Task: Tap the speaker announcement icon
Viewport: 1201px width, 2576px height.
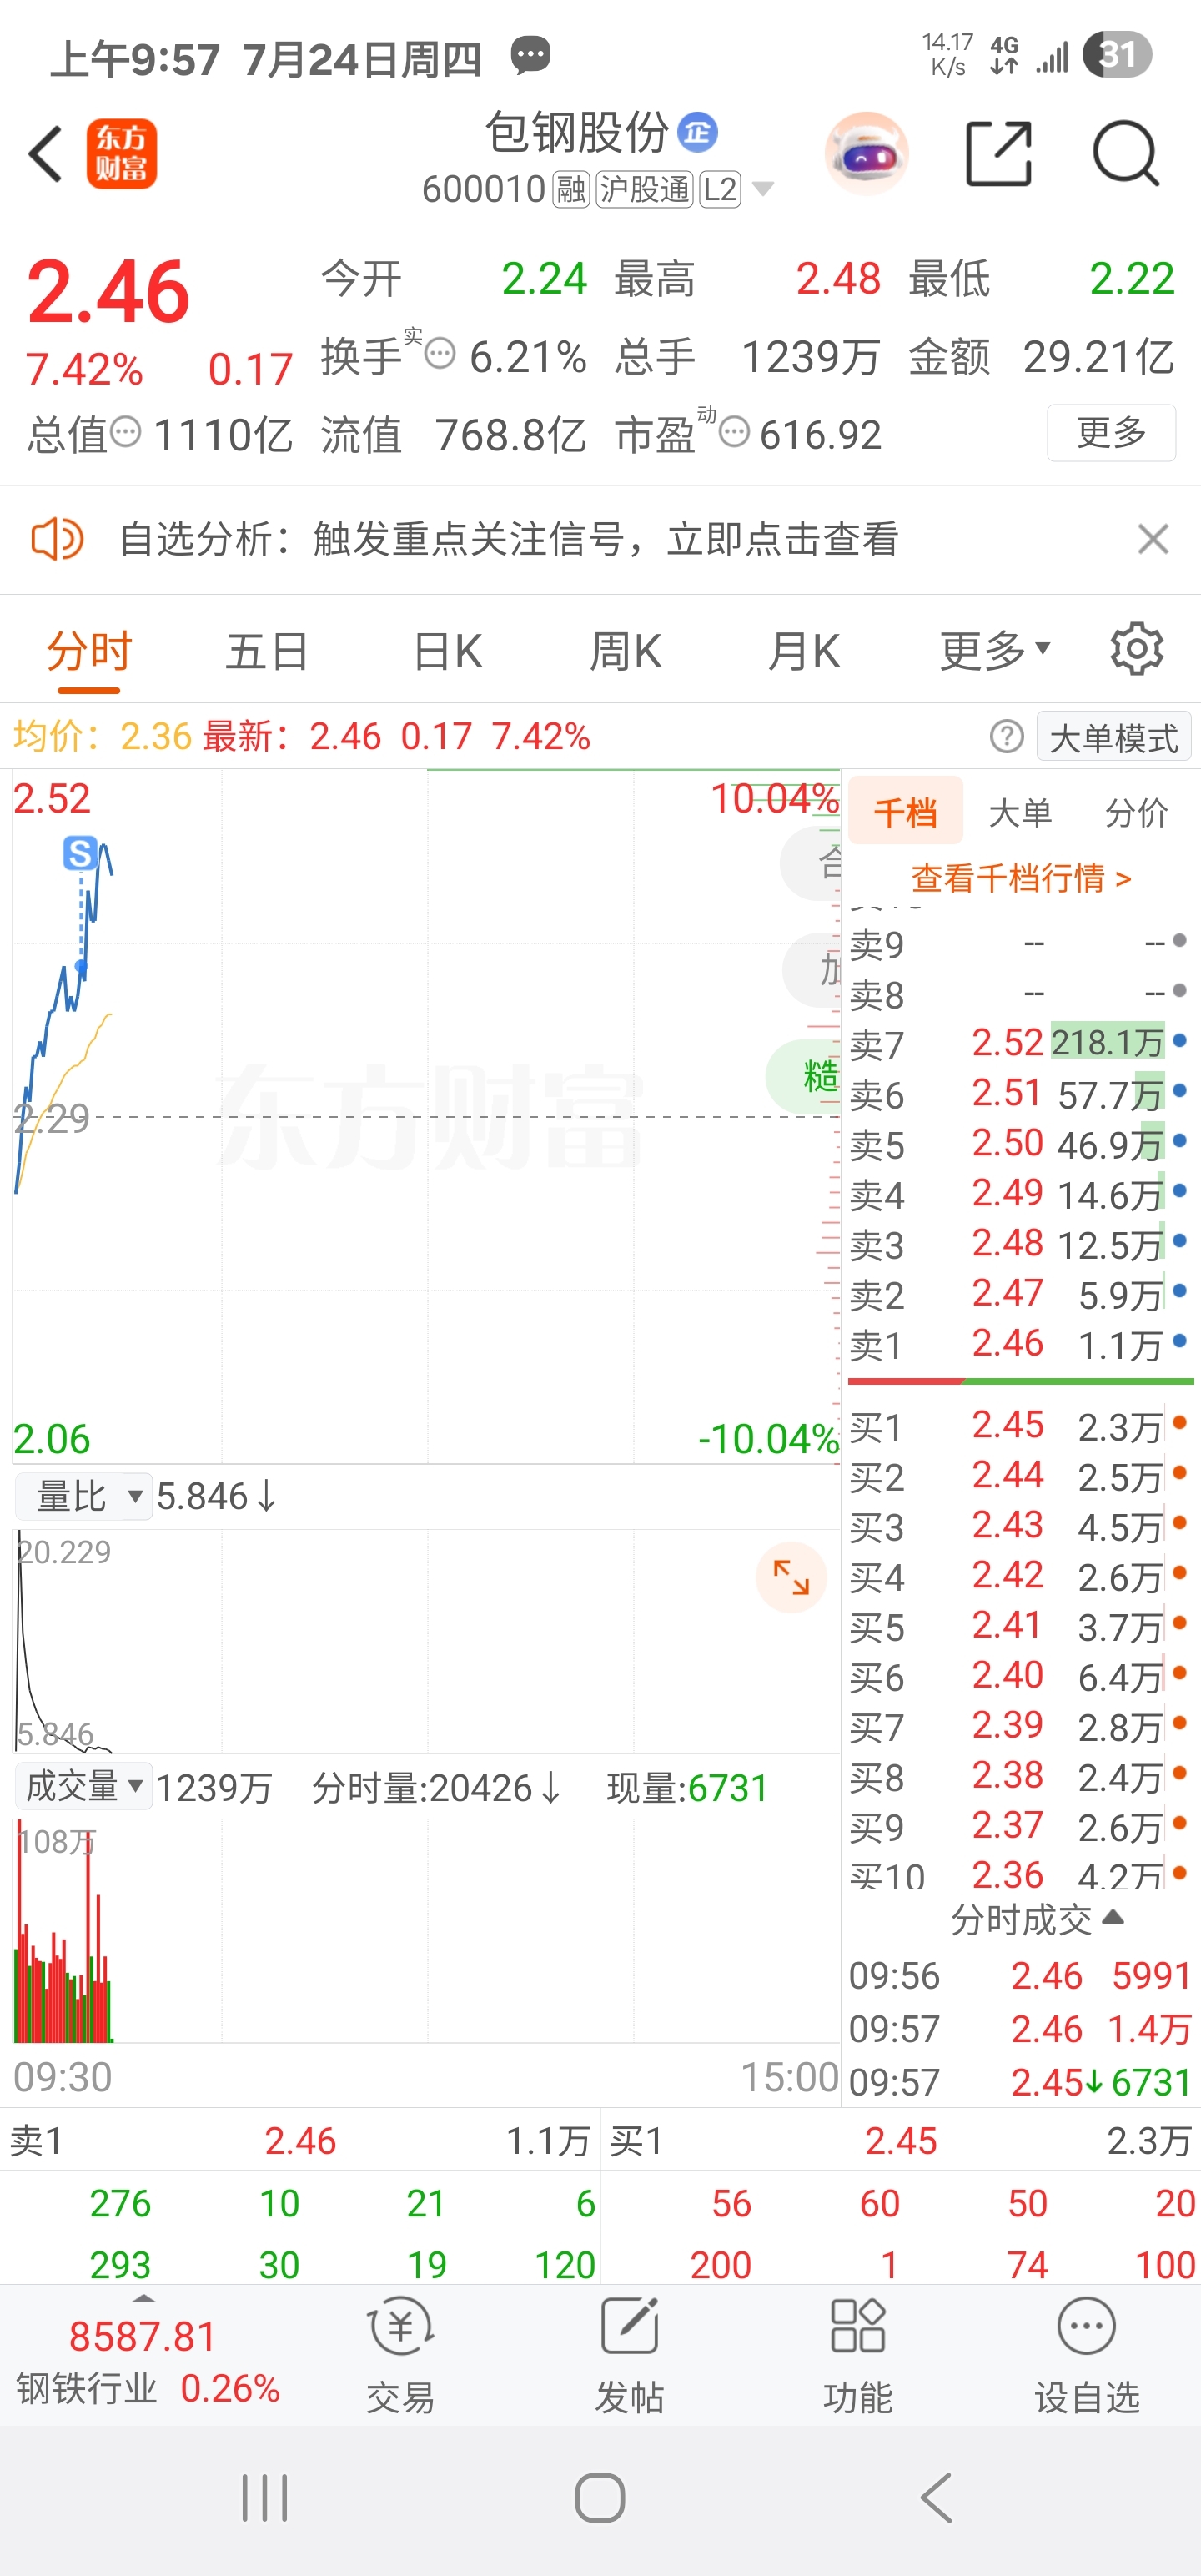Action: (x=57, y=540)
